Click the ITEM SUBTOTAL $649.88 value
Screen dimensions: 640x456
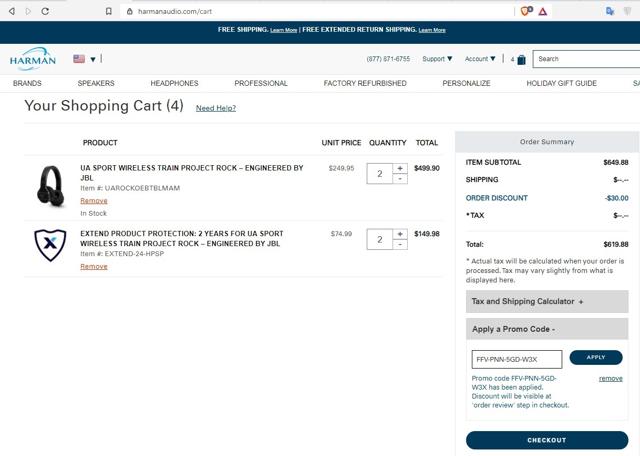tap(616, 162)
